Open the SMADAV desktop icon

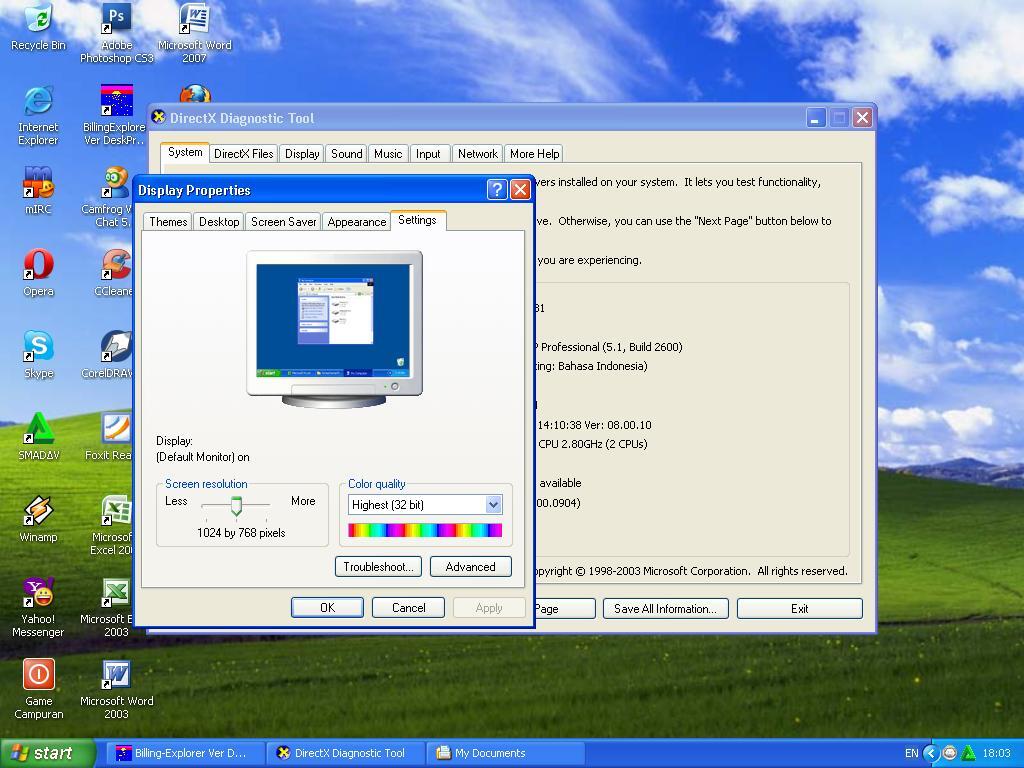click(x=39, y=436)
